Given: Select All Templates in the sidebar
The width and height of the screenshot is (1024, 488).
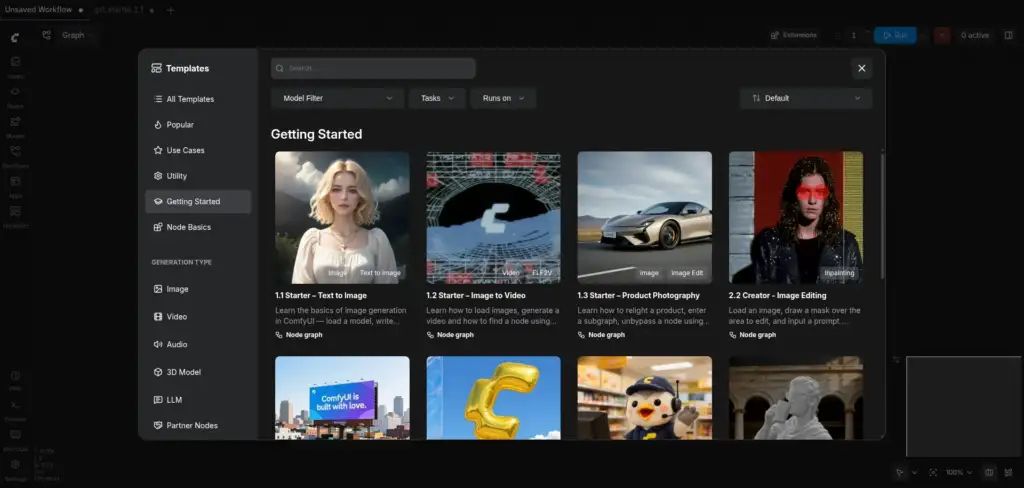Looking at the screenshot, I should pyautogui.click(x=198, y=99).
